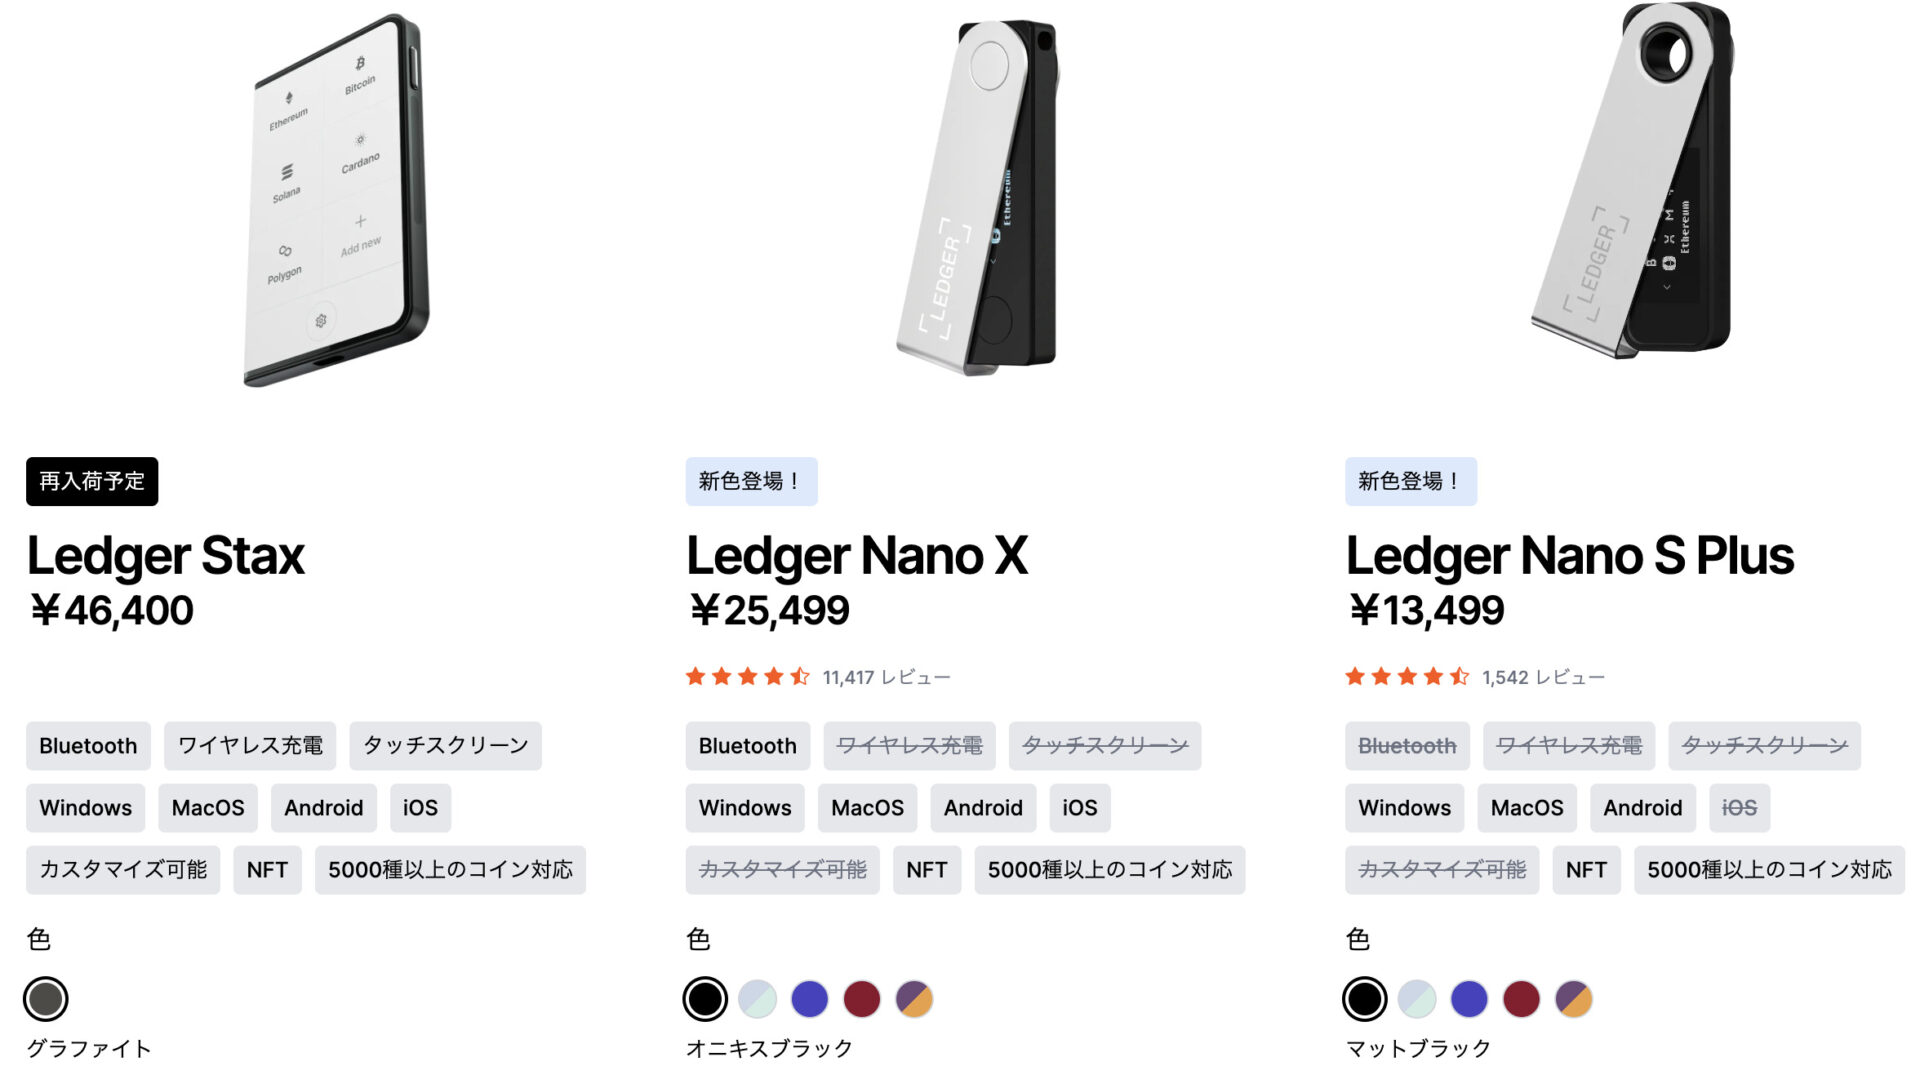Viewport: 1920px width, 1066px height.
Task: Select Matte Black swatch for Nano S Plus
Action: (1364, 998)
